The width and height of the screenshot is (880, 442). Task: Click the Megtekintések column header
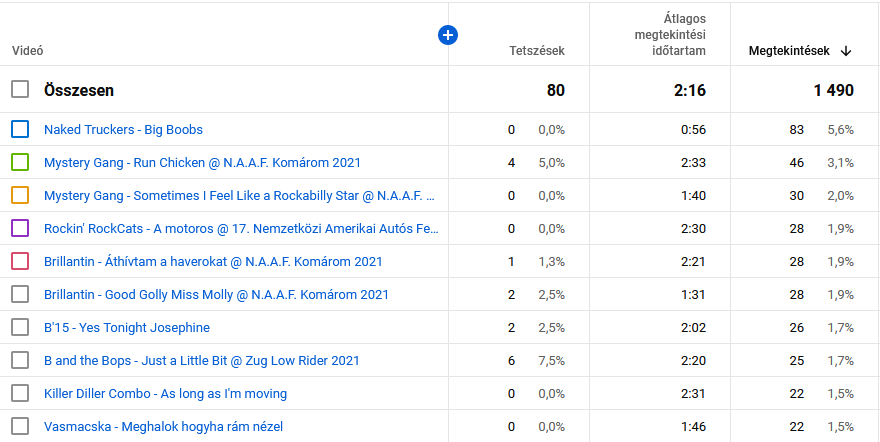[x=789, y=51]
